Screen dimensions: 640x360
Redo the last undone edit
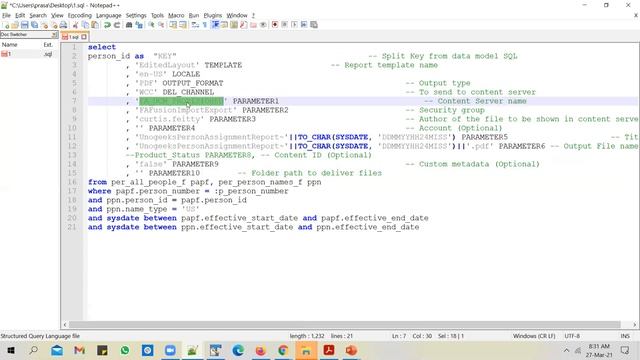click(x=117, y=25)
